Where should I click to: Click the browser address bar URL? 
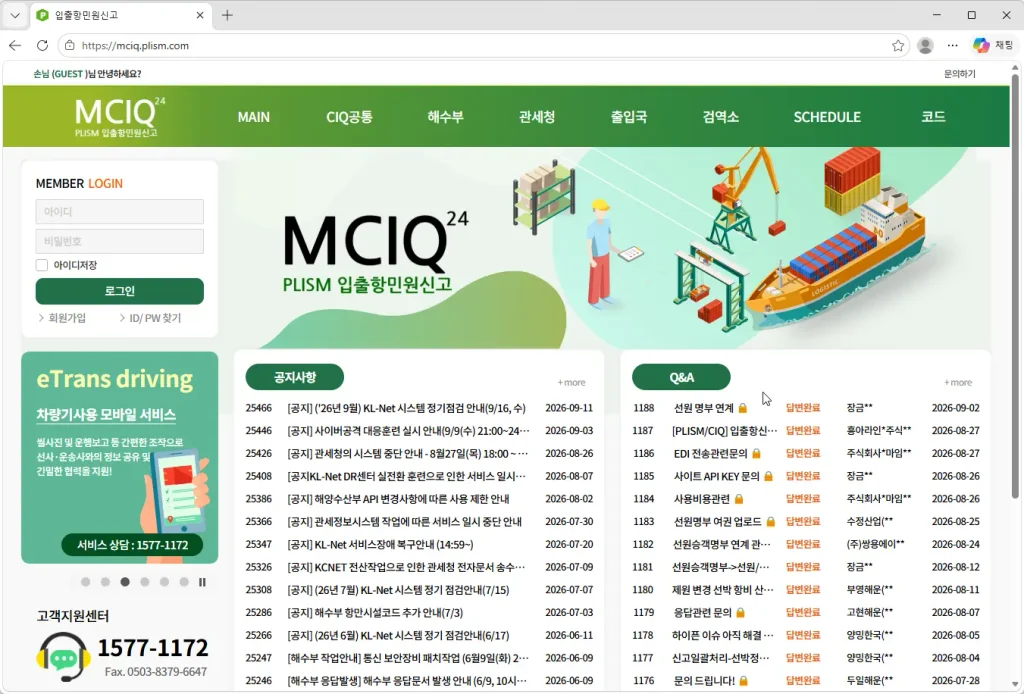(x=135, y=46)
